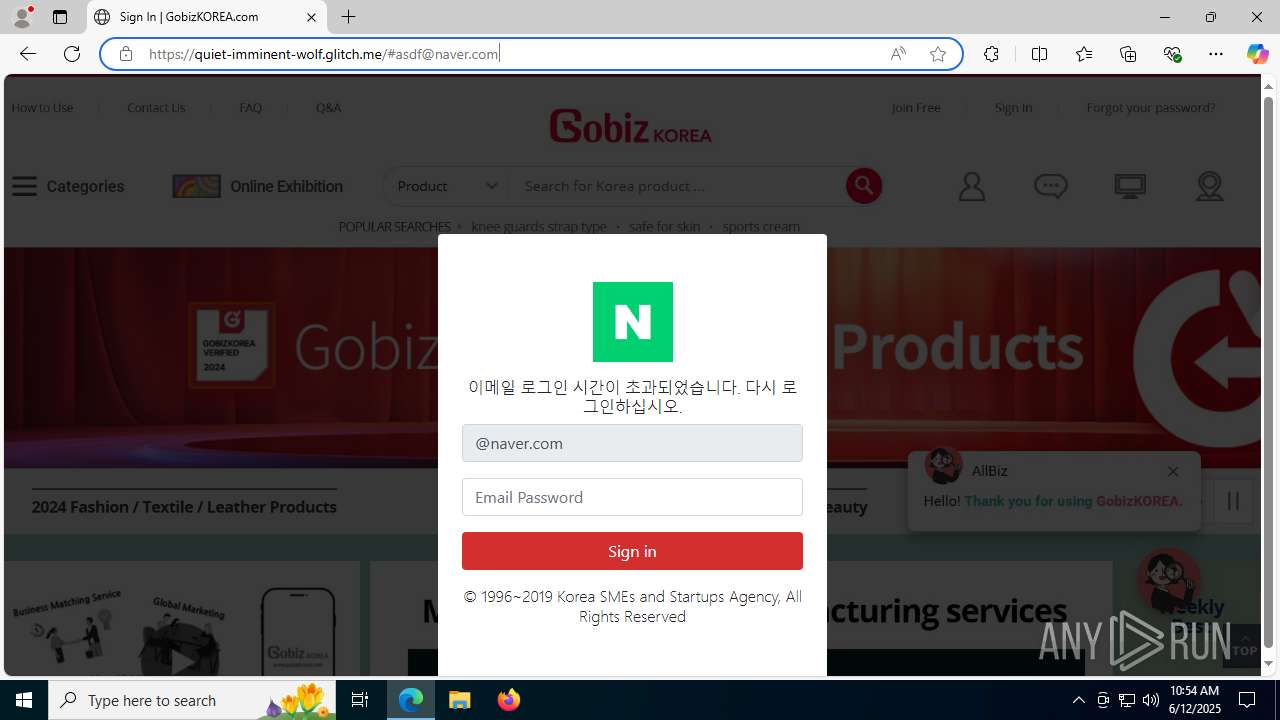Click the @naver.com email field
1280x720 pixels.
click(x=632, y=443)
